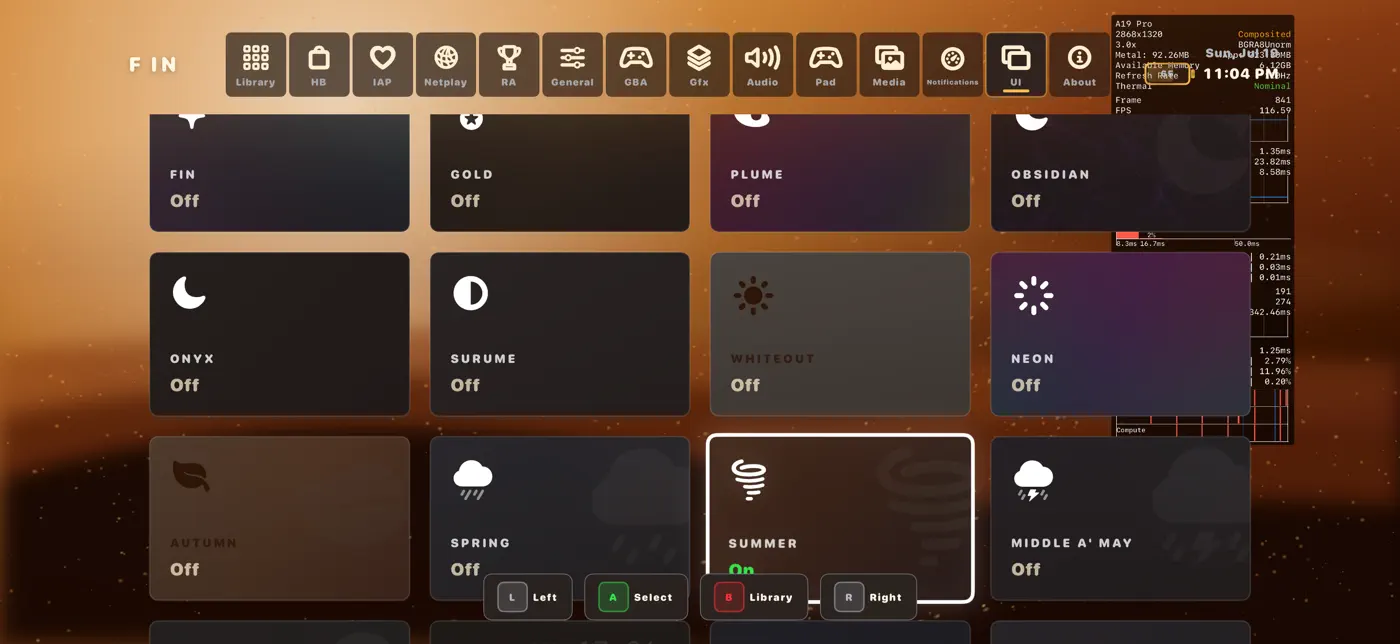
Task: Toggle the Neon theme card
Action: (x=1120, y=334)
